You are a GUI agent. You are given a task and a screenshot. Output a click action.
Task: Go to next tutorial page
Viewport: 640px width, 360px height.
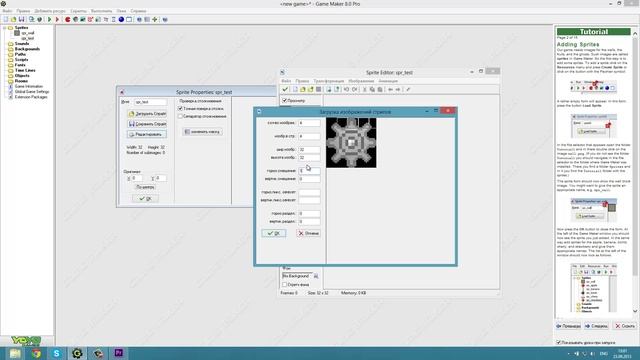click(x=596, y=326)
